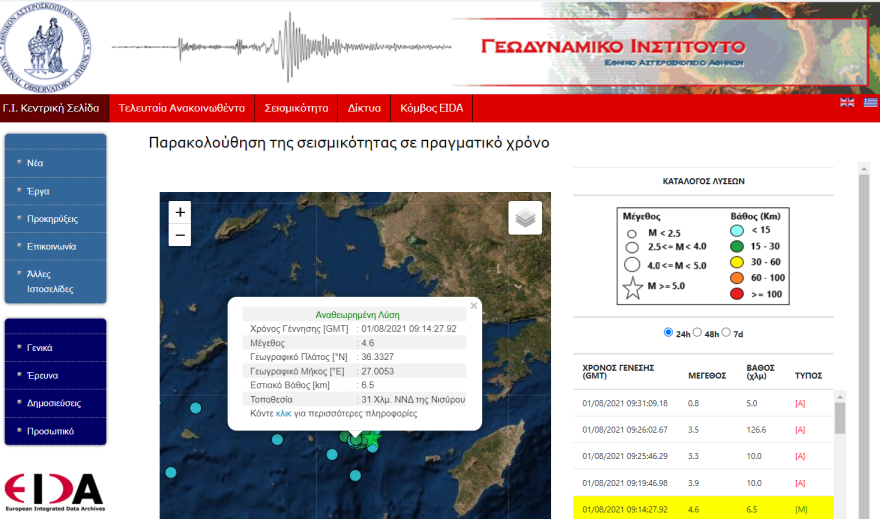Zoom out on the seismicity map

coord(180,236)
